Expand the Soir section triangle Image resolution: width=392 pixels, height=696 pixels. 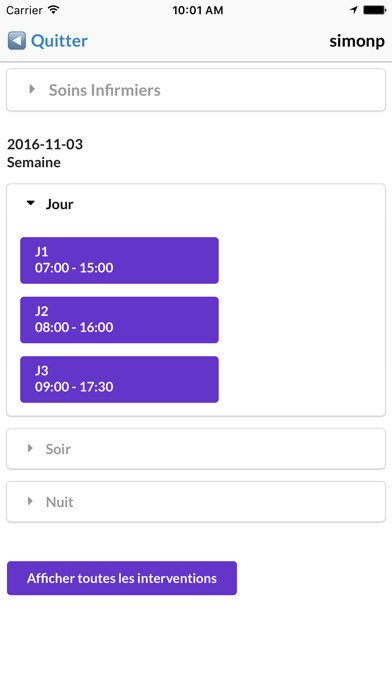coord(30,448)
